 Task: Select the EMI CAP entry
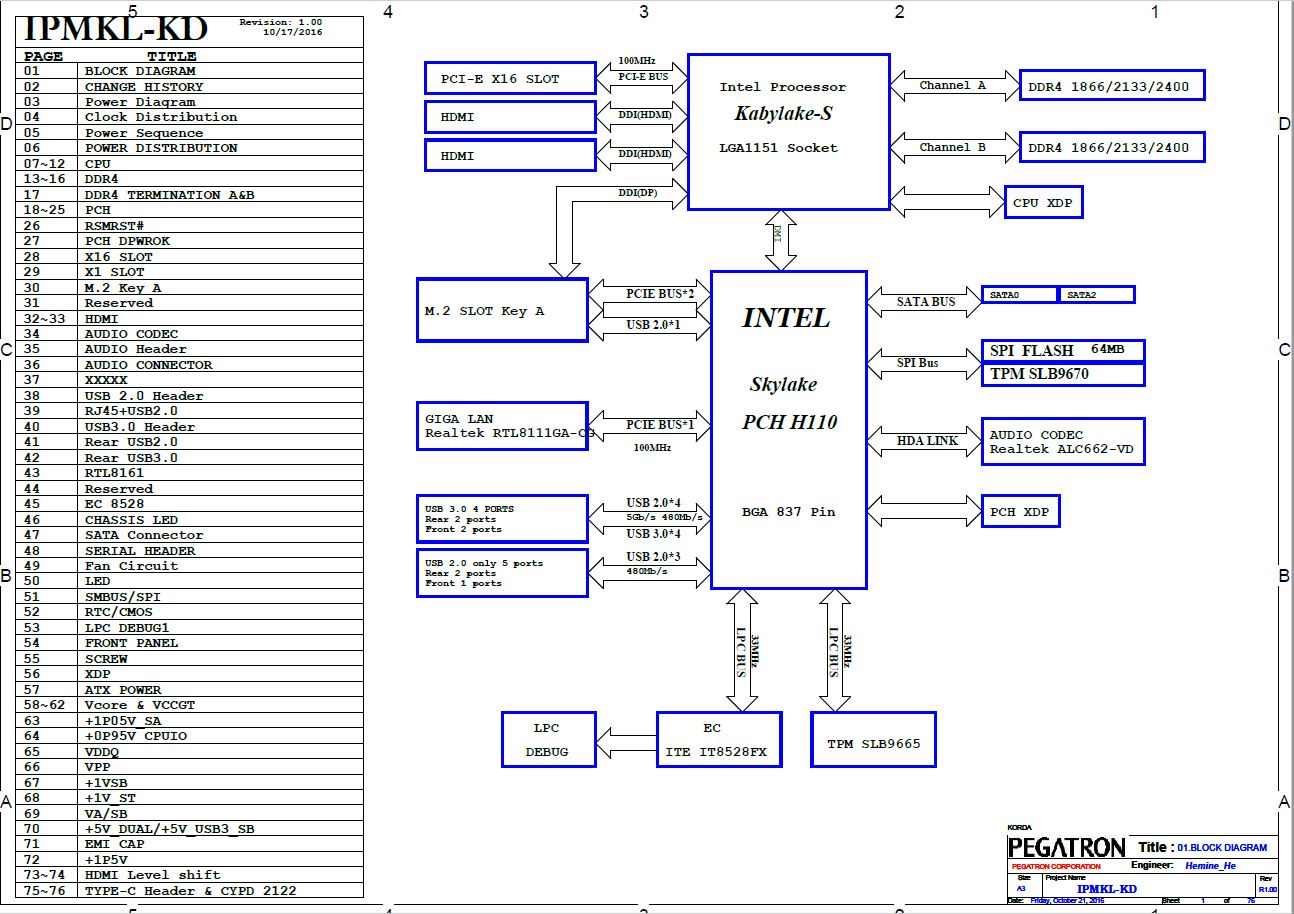(x=189, y=844)
